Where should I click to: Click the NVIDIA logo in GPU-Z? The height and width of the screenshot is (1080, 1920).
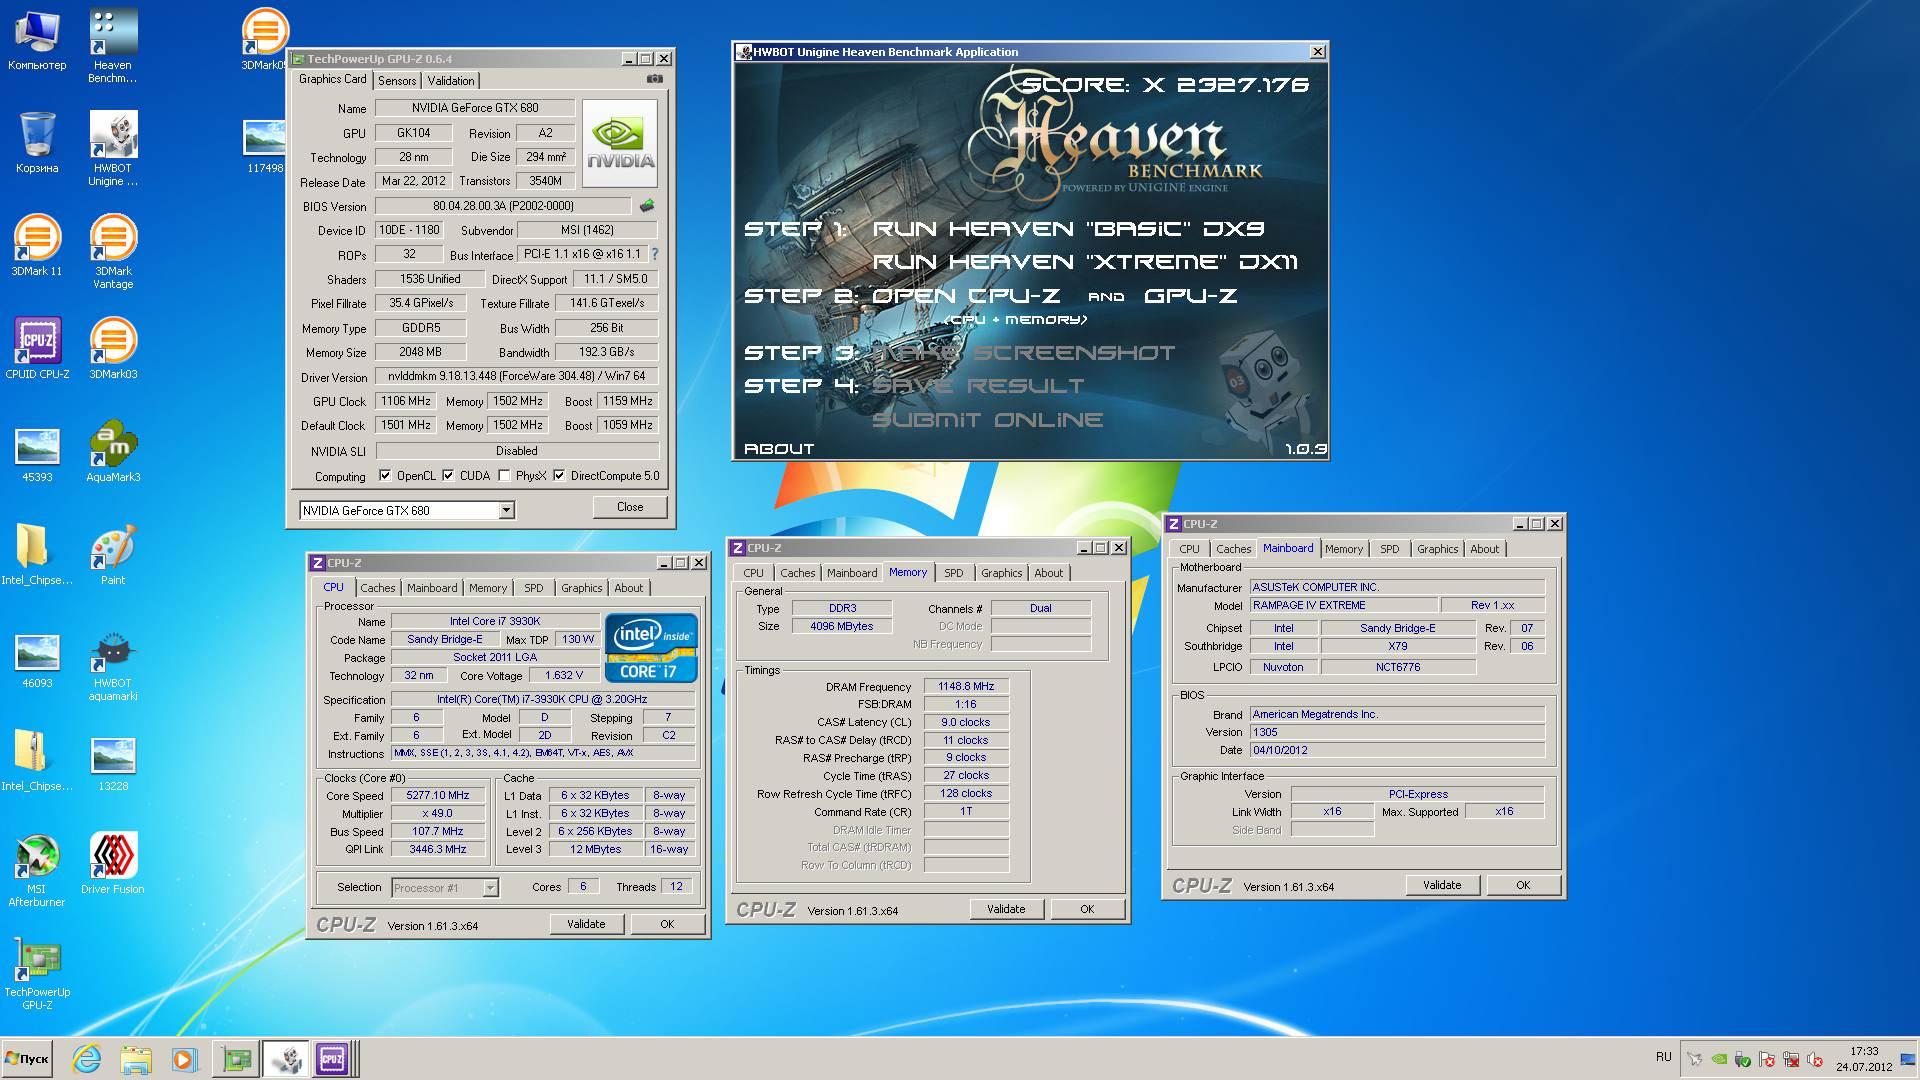tap(620, 143)
